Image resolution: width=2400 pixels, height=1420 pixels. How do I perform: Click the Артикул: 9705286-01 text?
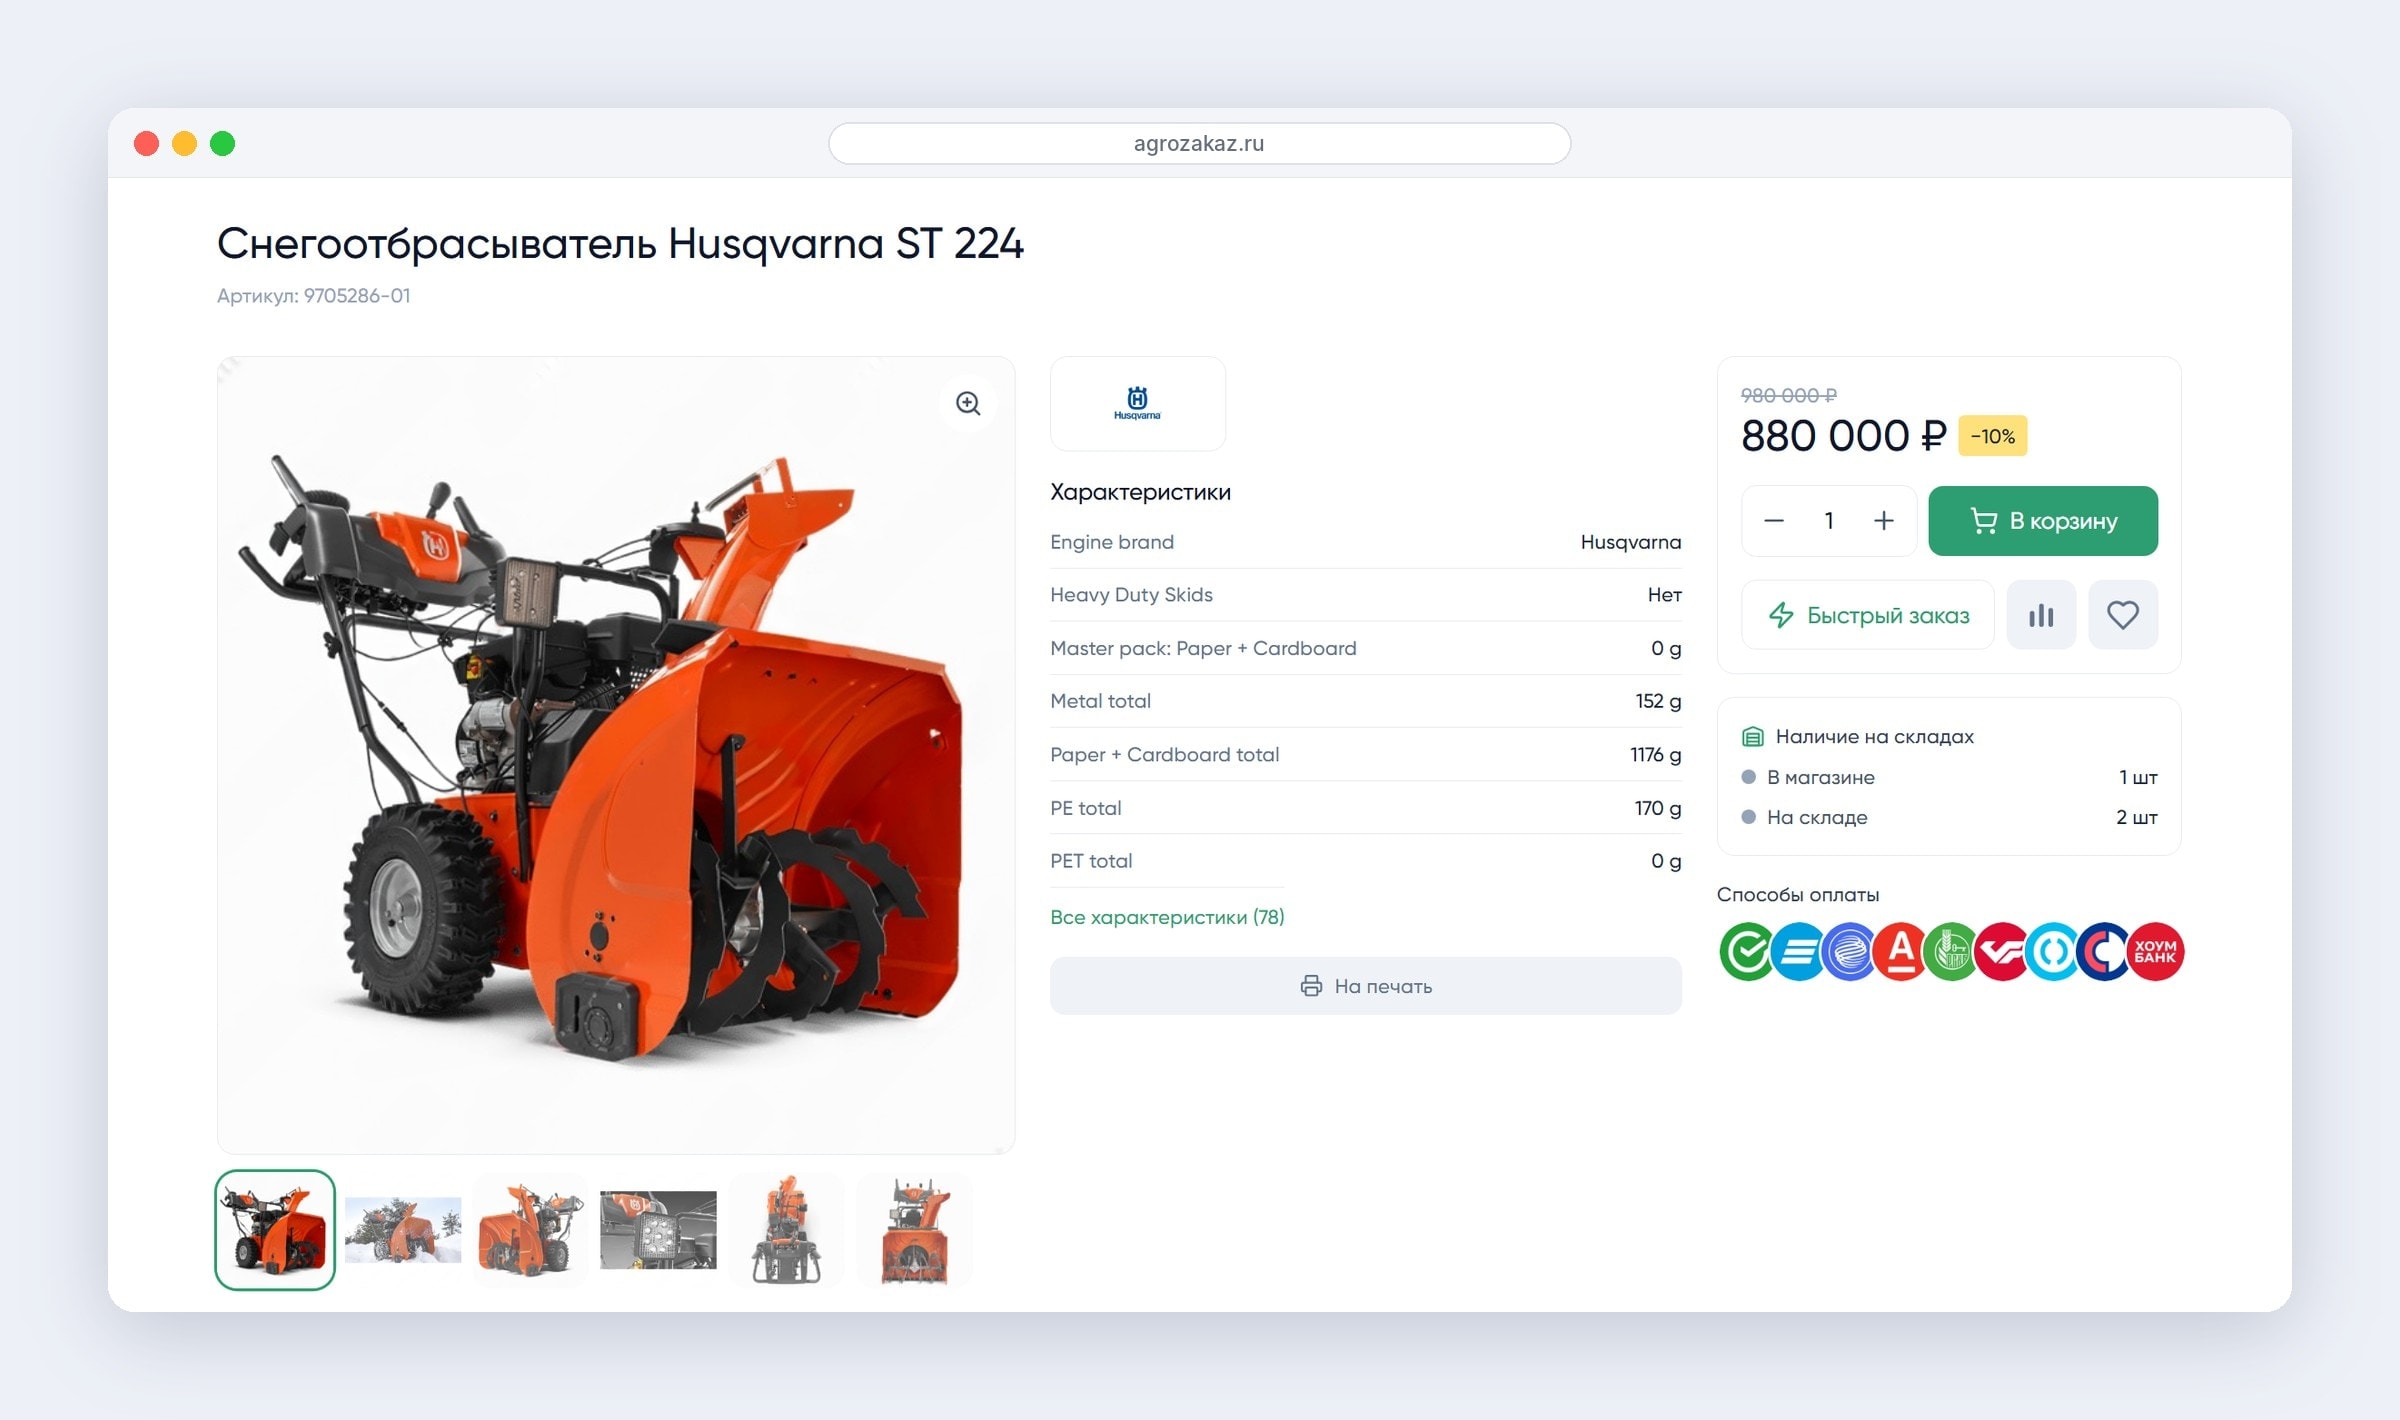314,296
